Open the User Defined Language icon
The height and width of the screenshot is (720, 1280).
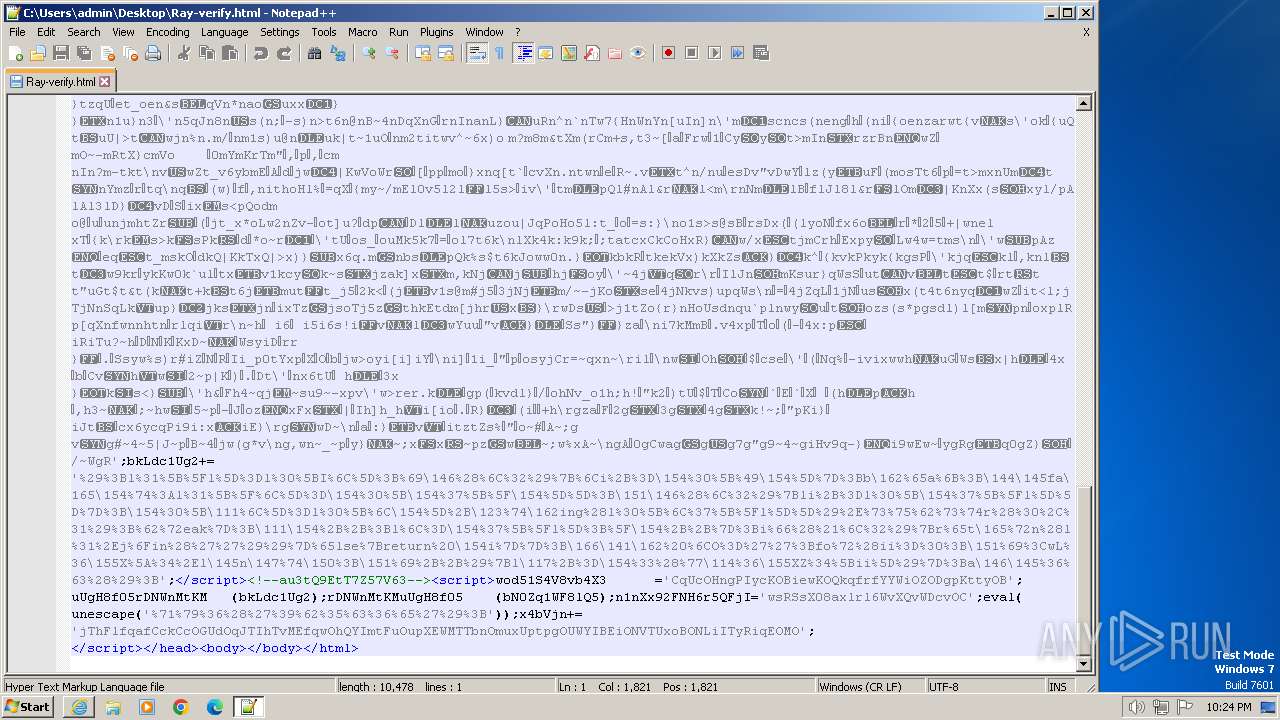tap(546, 53)
